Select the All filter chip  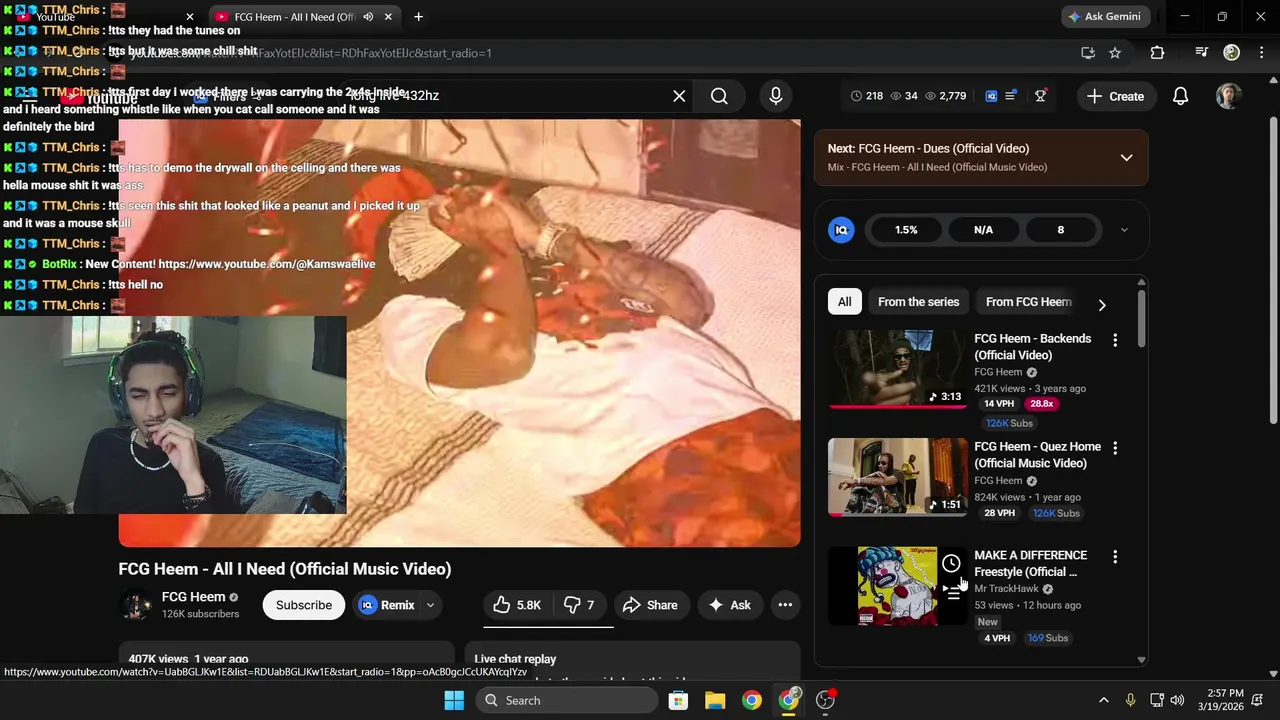[845, 302]
